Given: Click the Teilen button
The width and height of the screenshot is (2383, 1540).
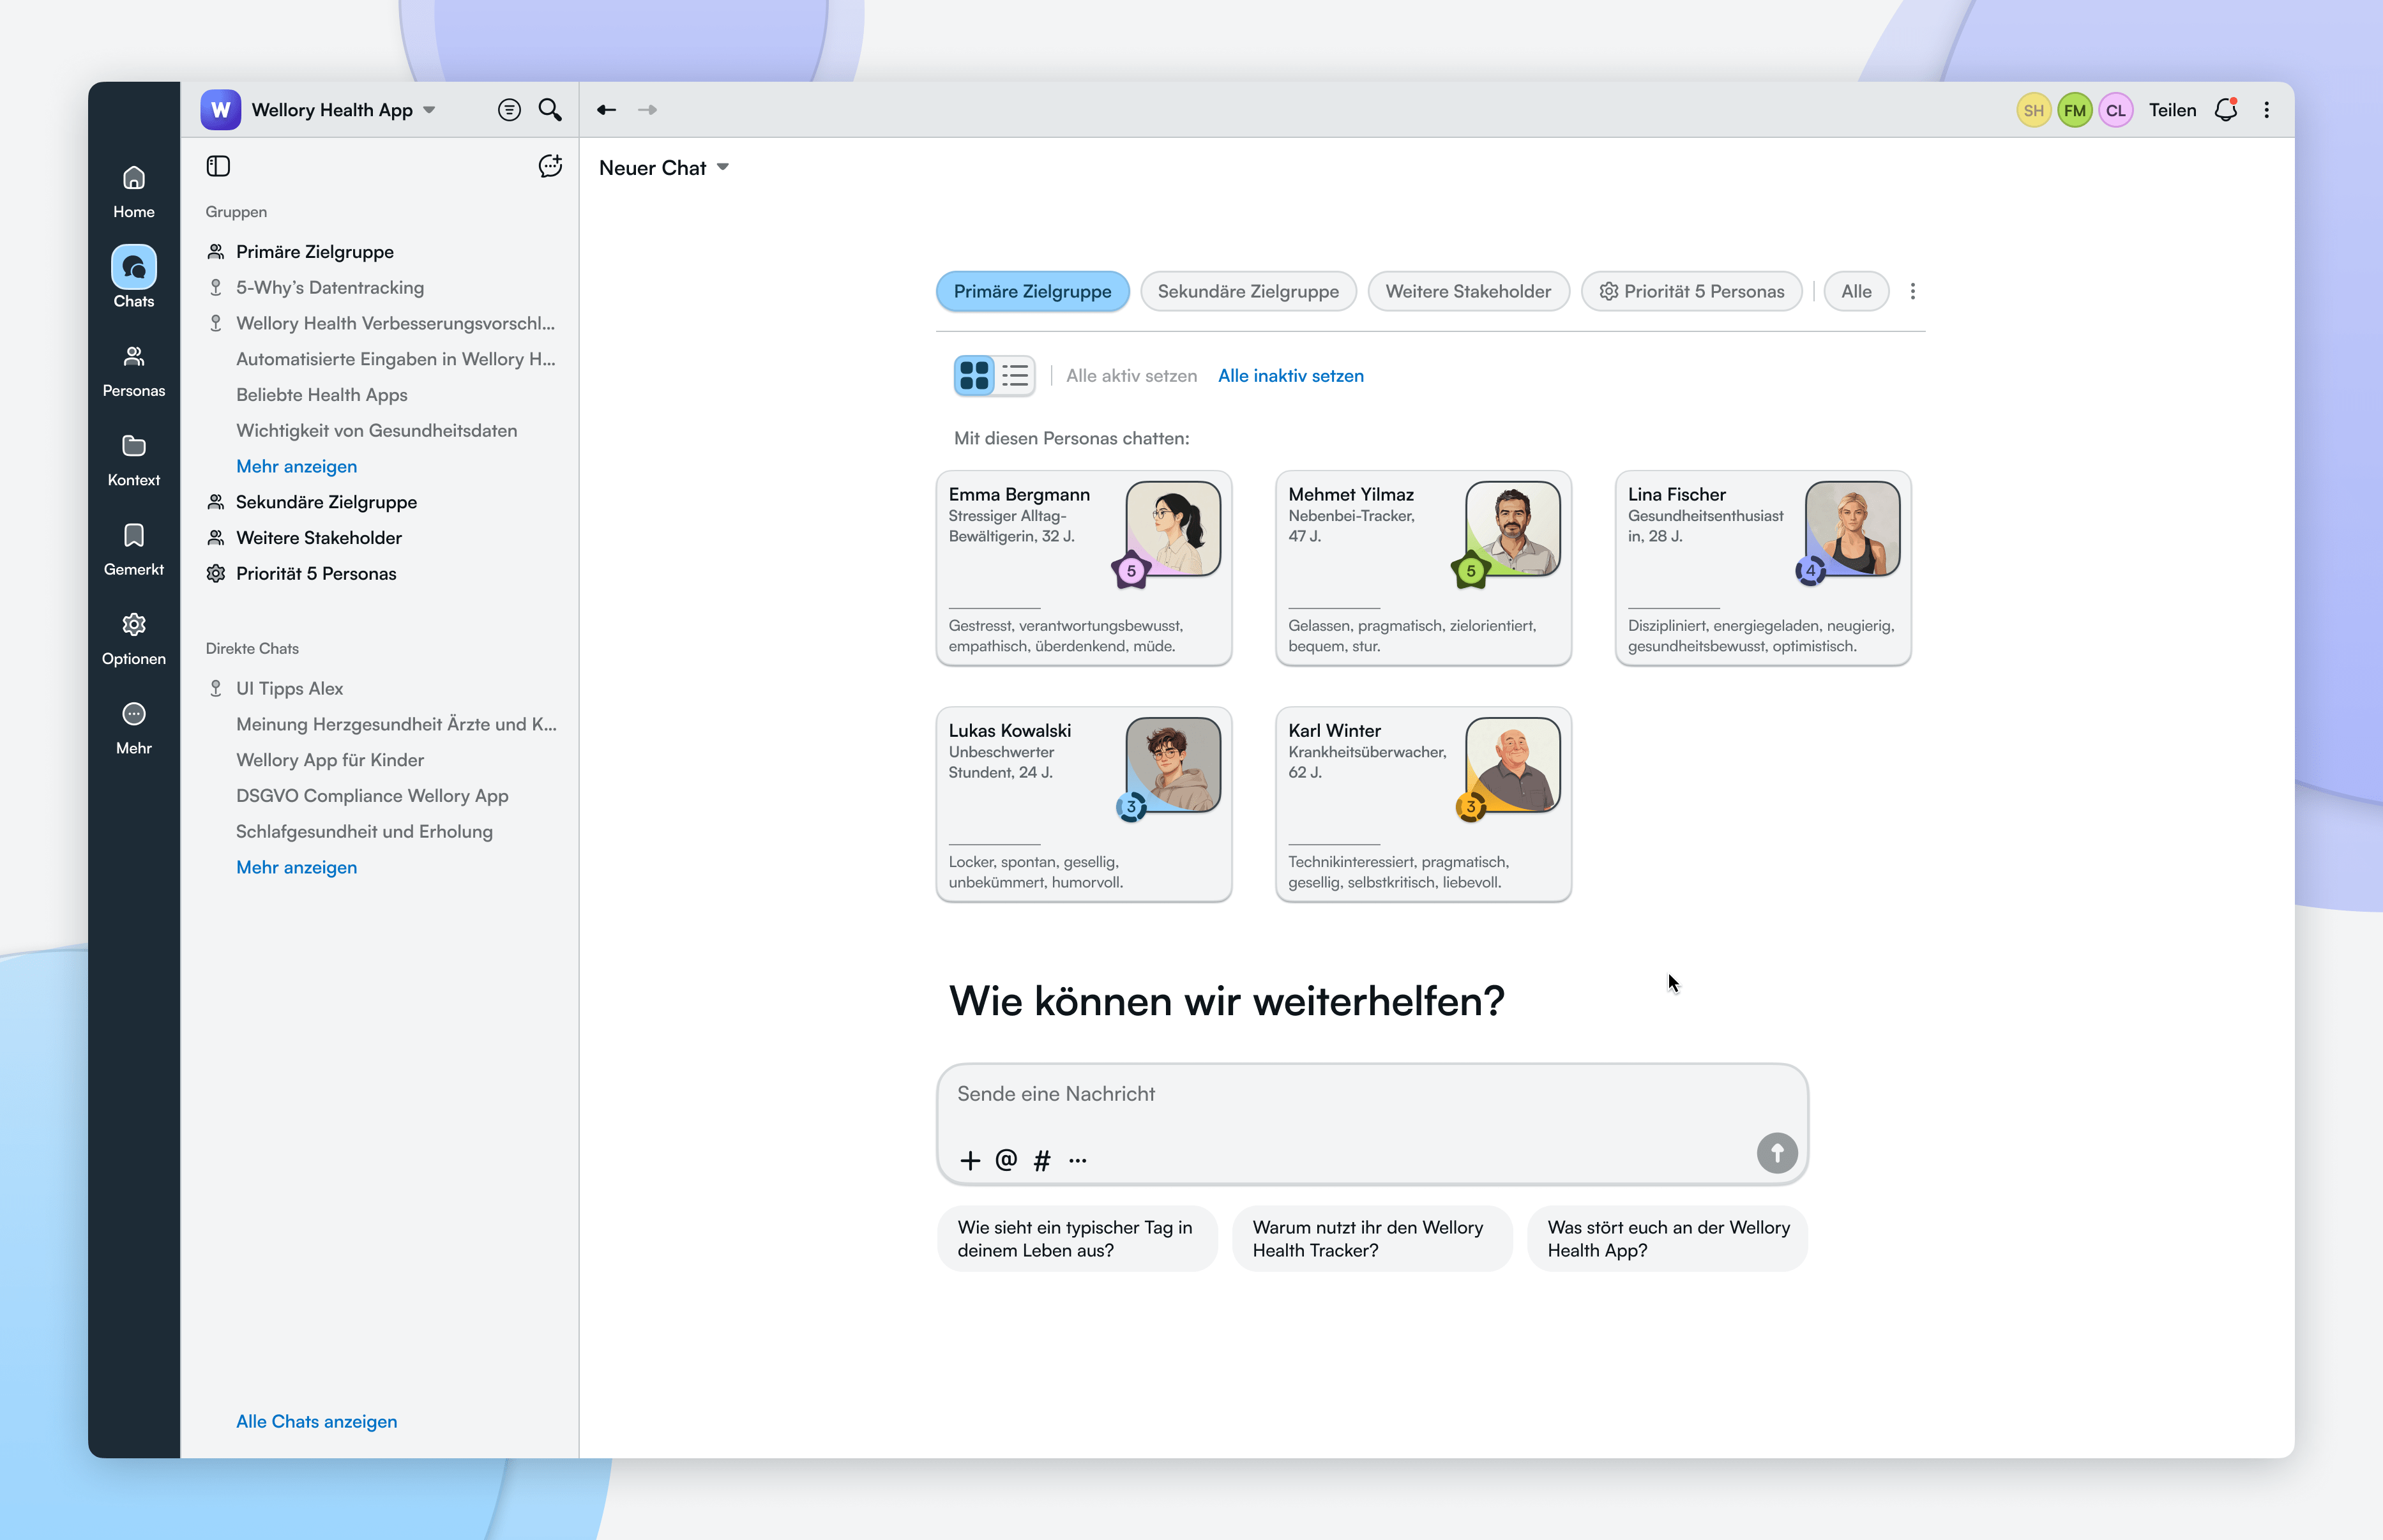Looking at the screenshot, I should tap(2172, 110).
